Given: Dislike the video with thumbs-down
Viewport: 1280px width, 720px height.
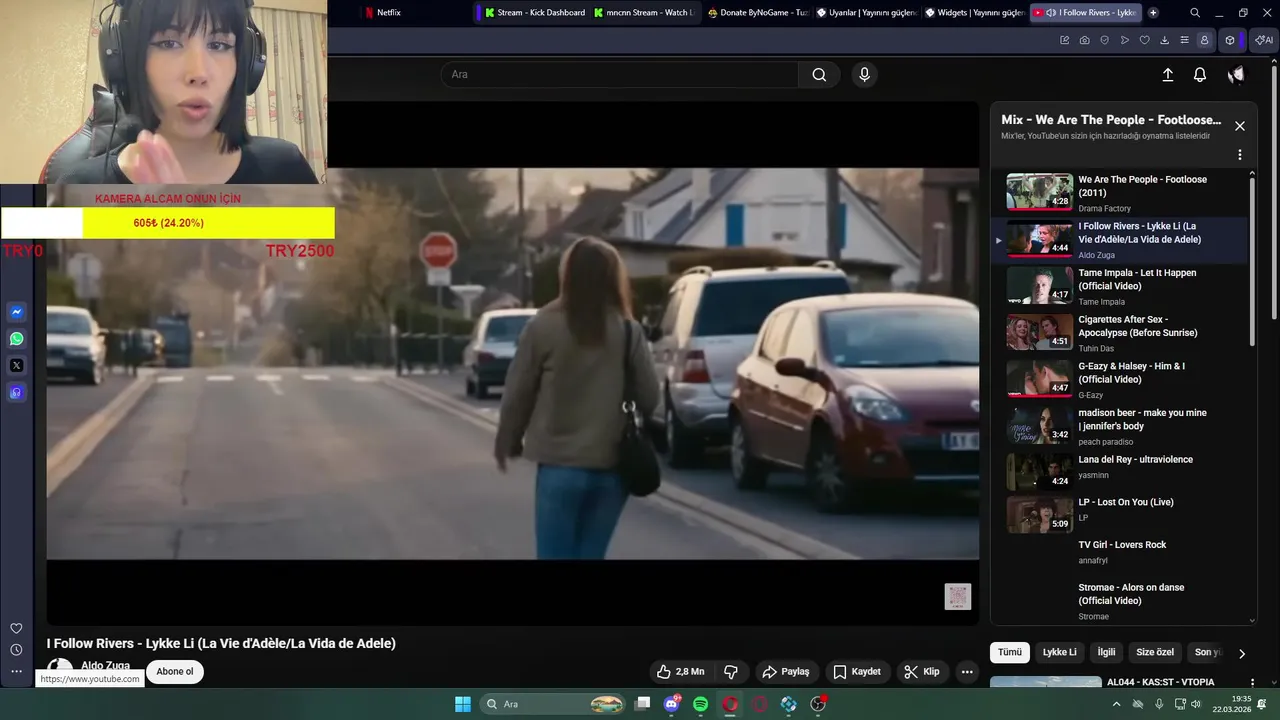Looking at the screenshot, I should 731,672.
